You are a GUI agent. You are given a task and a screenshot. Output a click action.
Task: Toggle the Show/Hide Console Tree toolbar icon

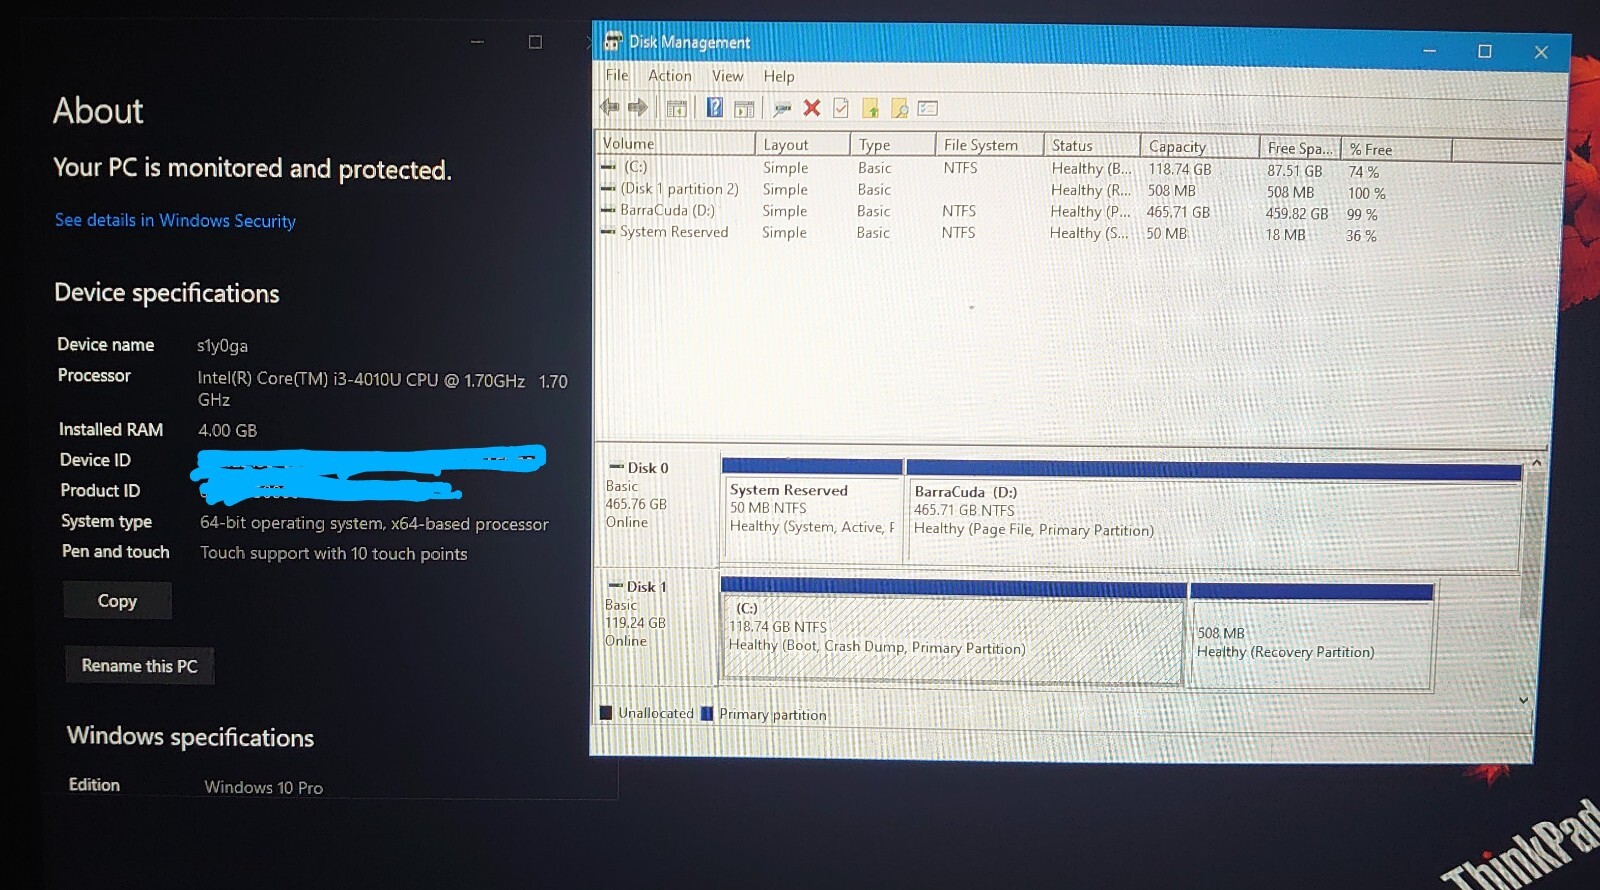[677, 108]
